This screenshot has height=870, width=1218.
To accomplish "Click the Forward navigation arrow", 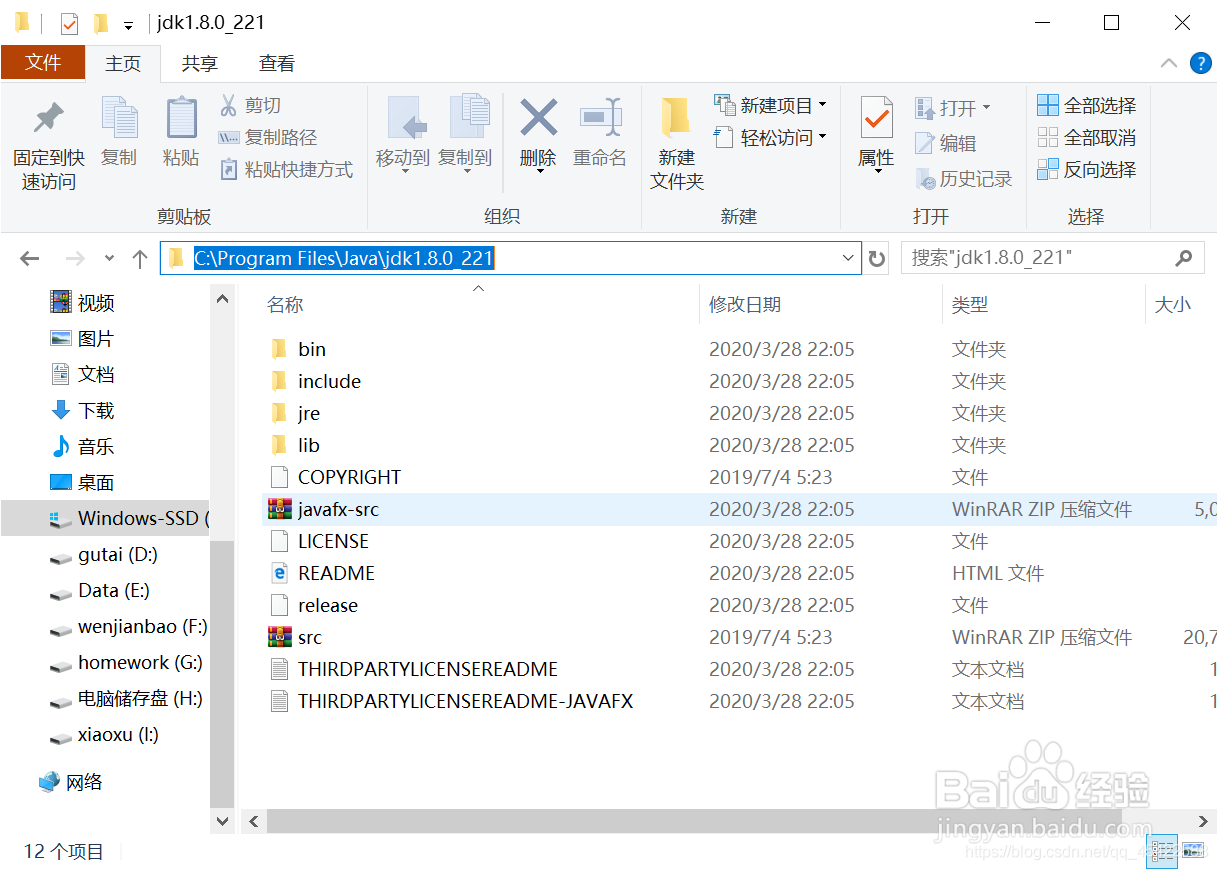I will coord(75,259).
